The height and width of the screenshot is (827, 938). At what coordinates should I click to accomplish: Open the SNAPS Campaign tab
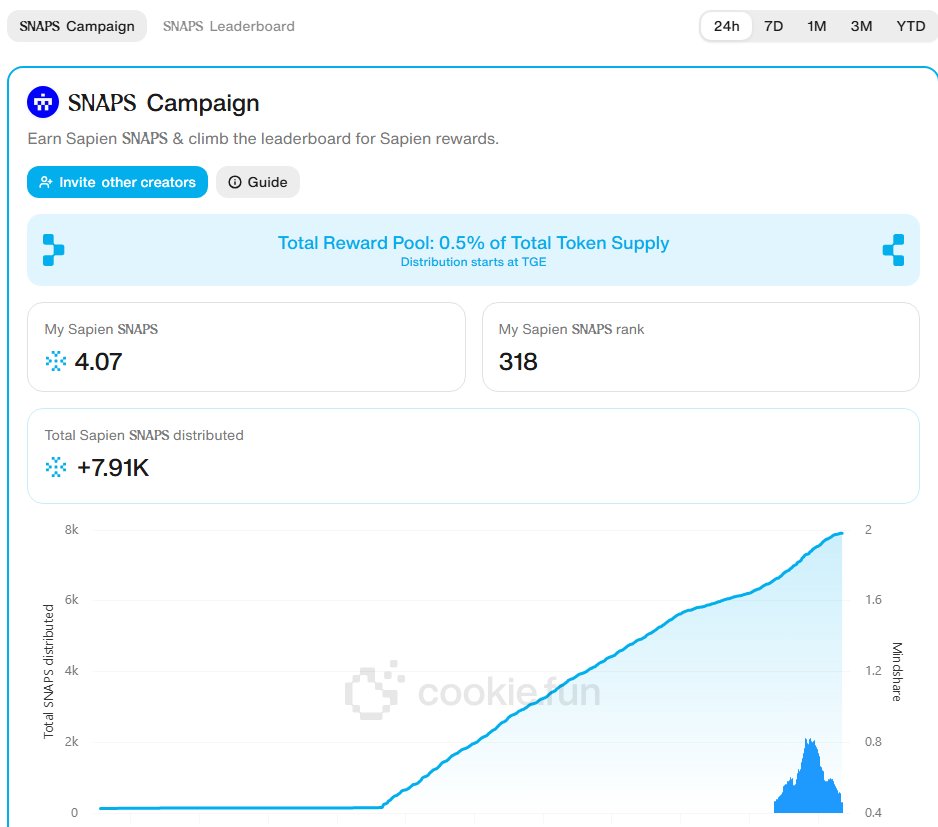(77, 26)
